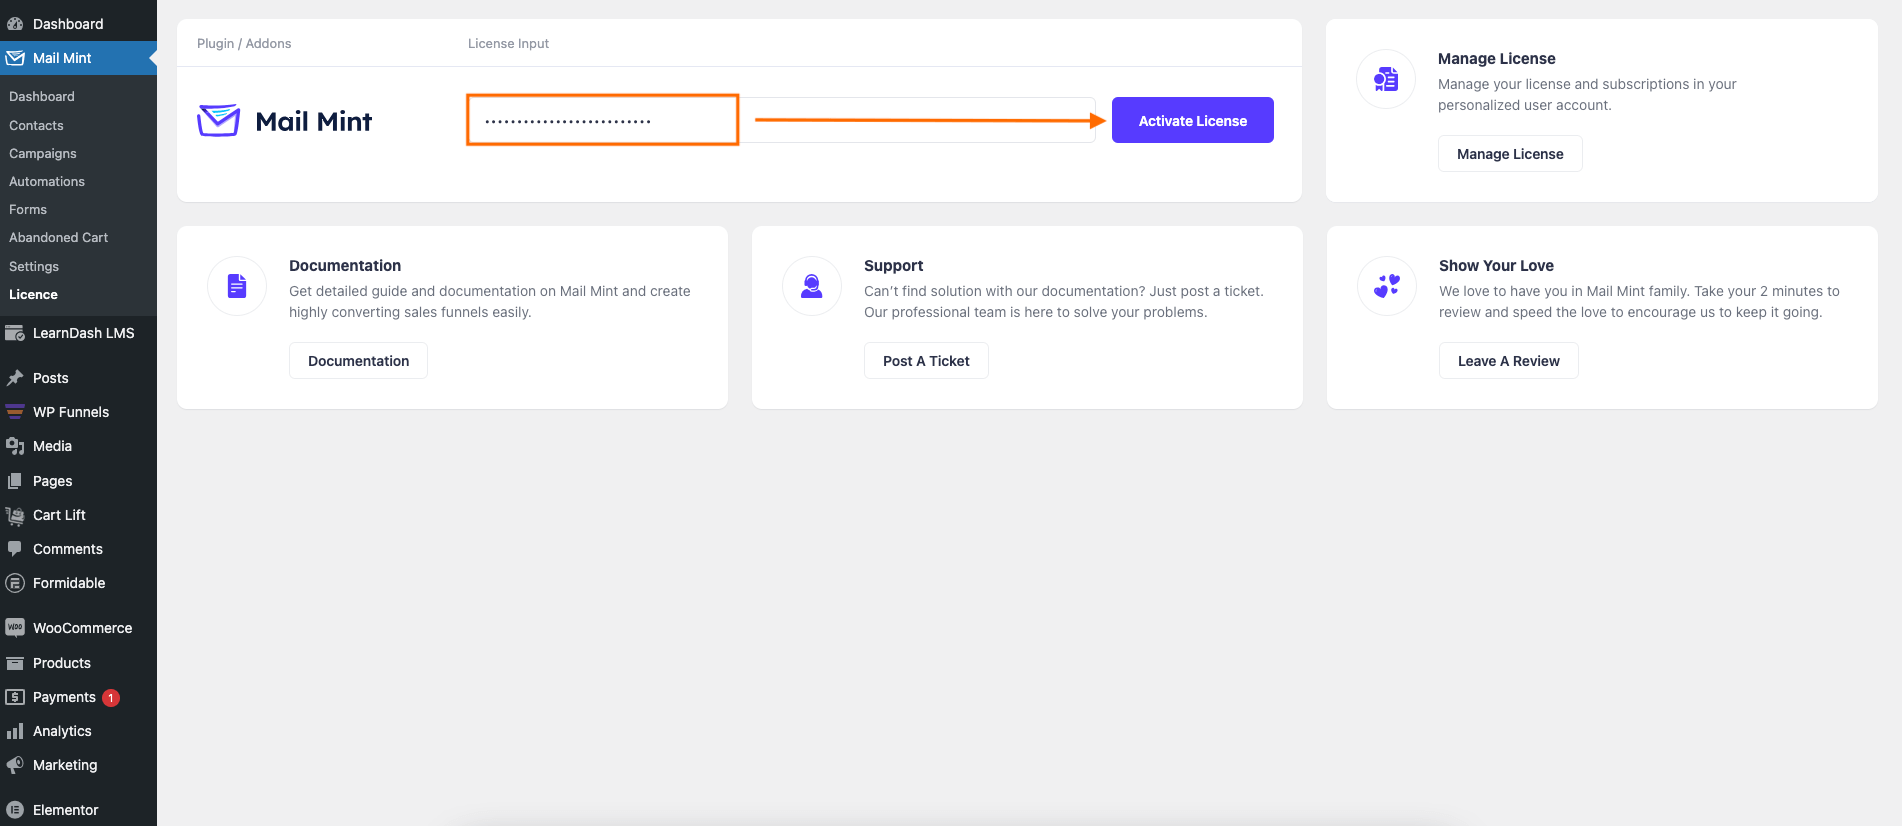Click the Mail Mint brand name text
Image resolution: width=1902 pixels, height=826 pixels.
[314, 121]
